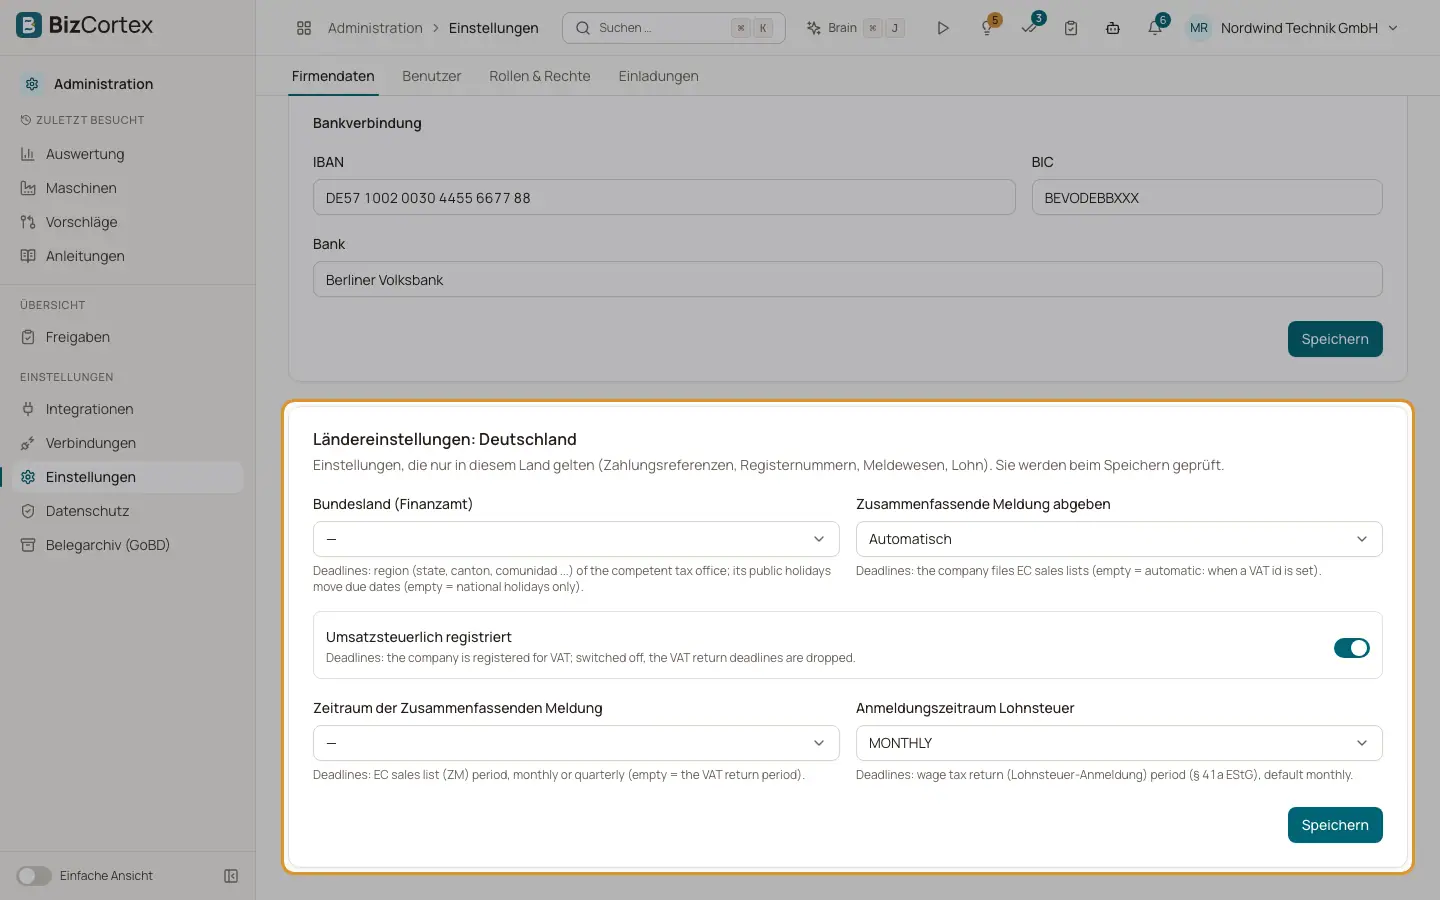Open Datenschutz in the sidebar
Viewport: 1440px width, 900px height.
tap(127, 511)
